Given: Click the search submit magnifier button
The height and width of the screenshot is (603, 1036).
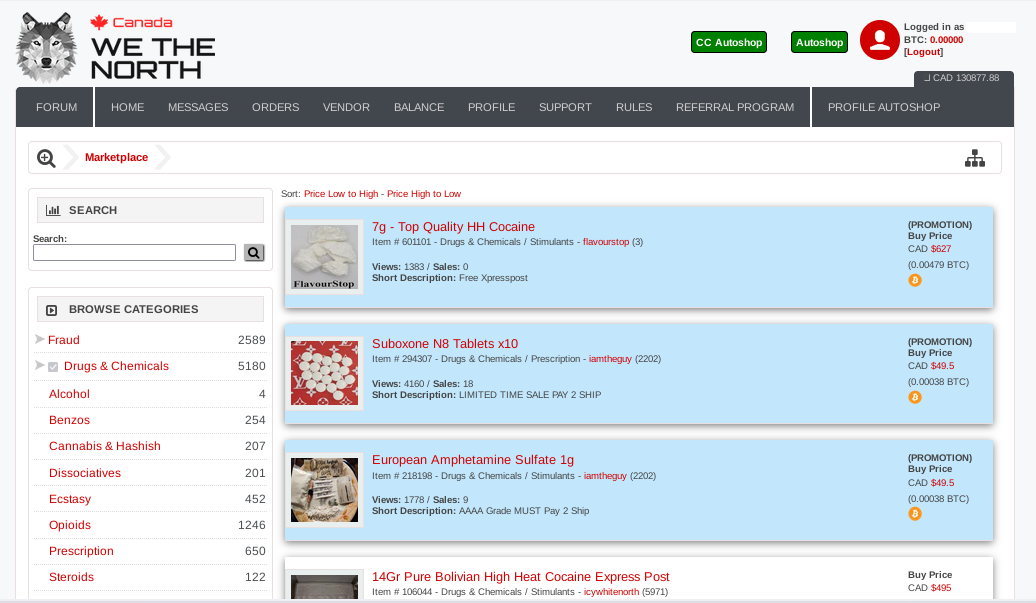Looking at the screenshot, I should coord(254,253).
